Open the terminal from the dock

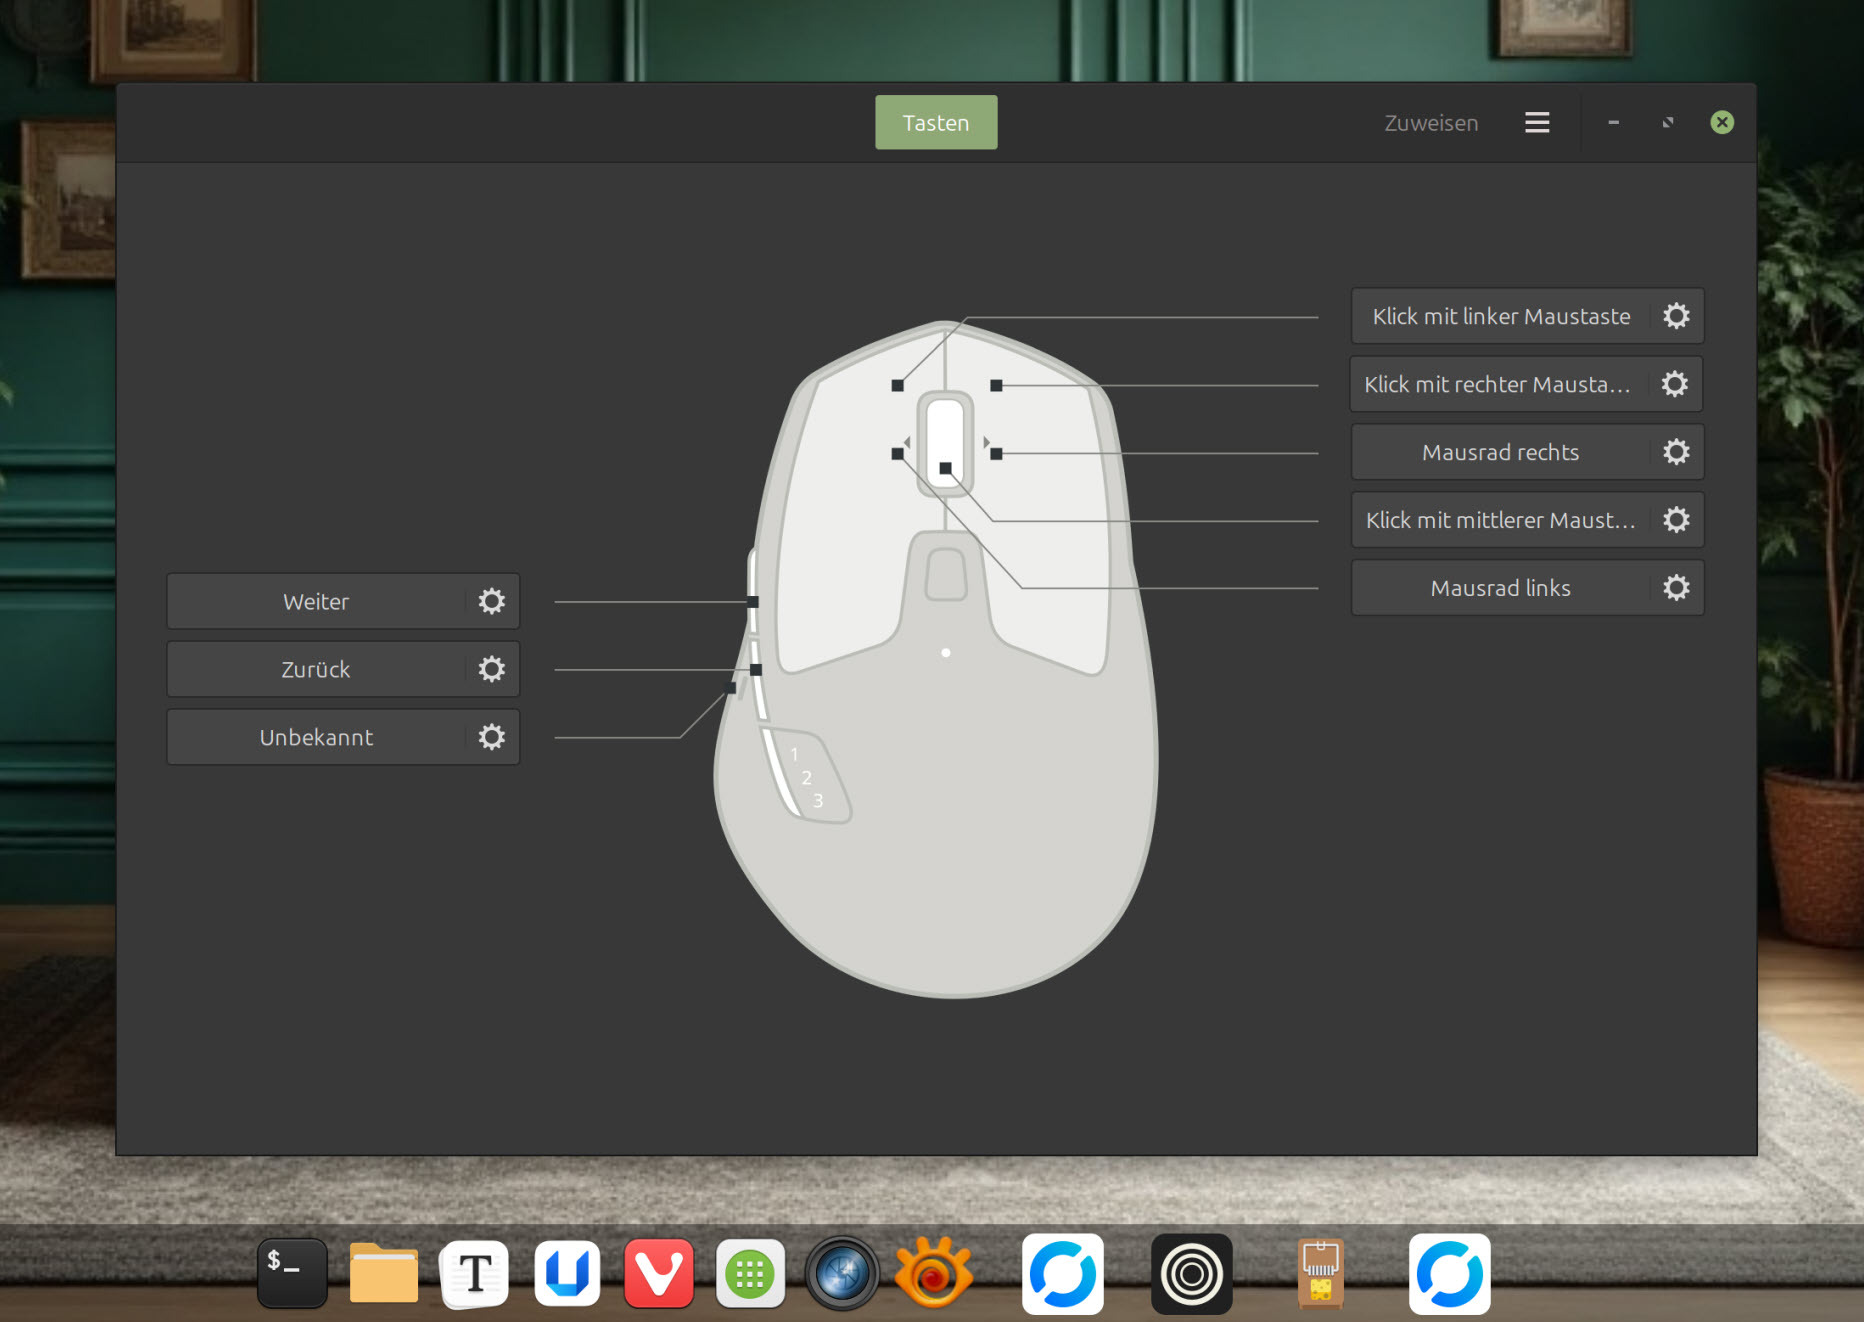point(292,1273)
